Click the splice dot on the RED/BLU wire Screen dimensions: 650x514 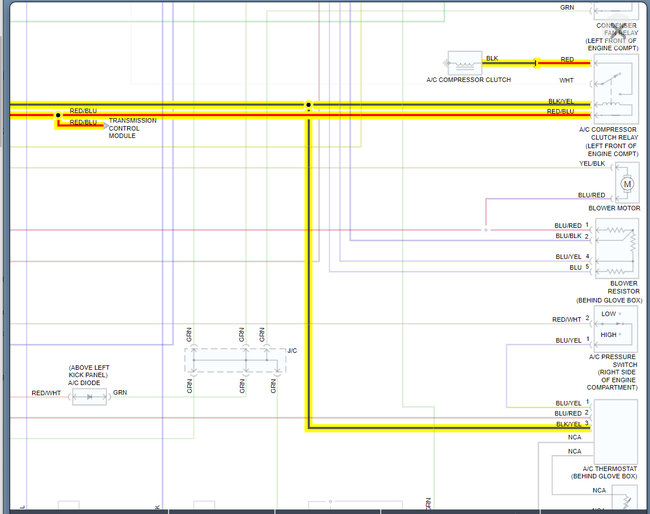tap(58, 115)
